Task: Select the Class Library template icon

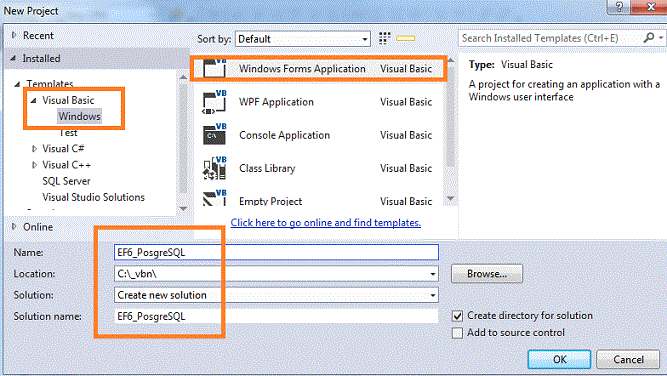Action: (x=214, y=168)
